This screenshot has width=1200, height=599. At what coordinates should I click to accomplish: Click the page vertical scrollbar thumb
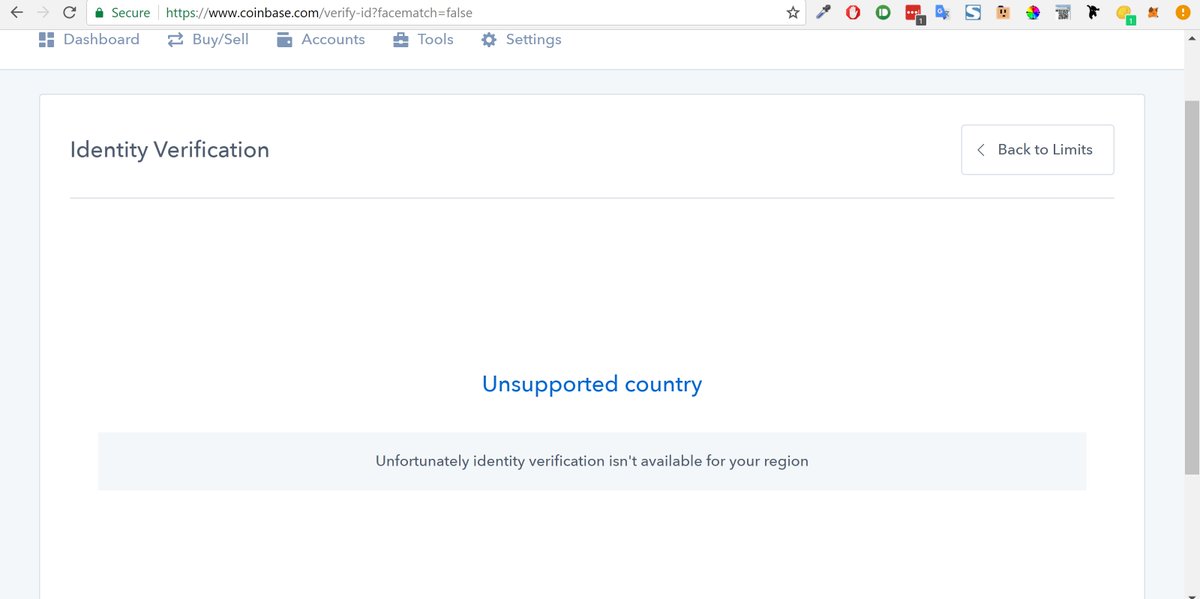pos(1191,287)
